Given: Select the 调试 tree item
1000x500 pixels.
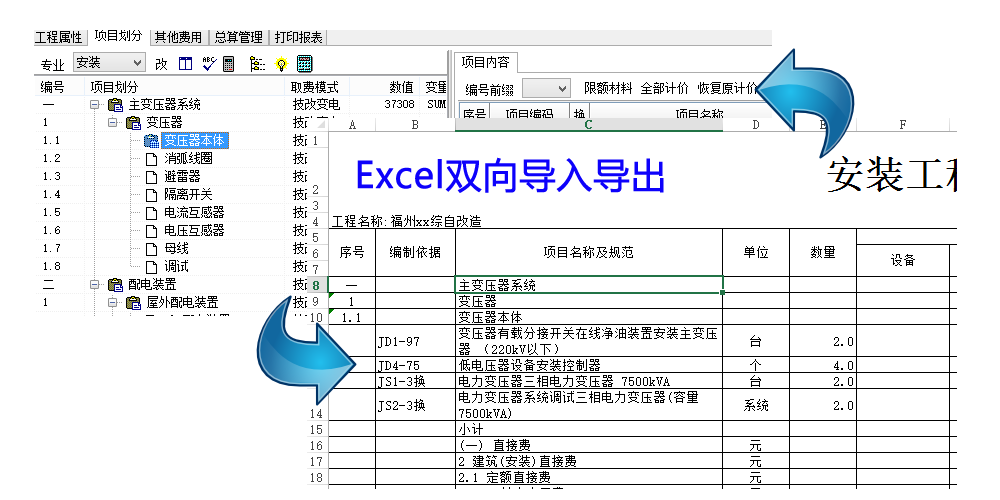Looking at the screenshot, I should point(176,267).
